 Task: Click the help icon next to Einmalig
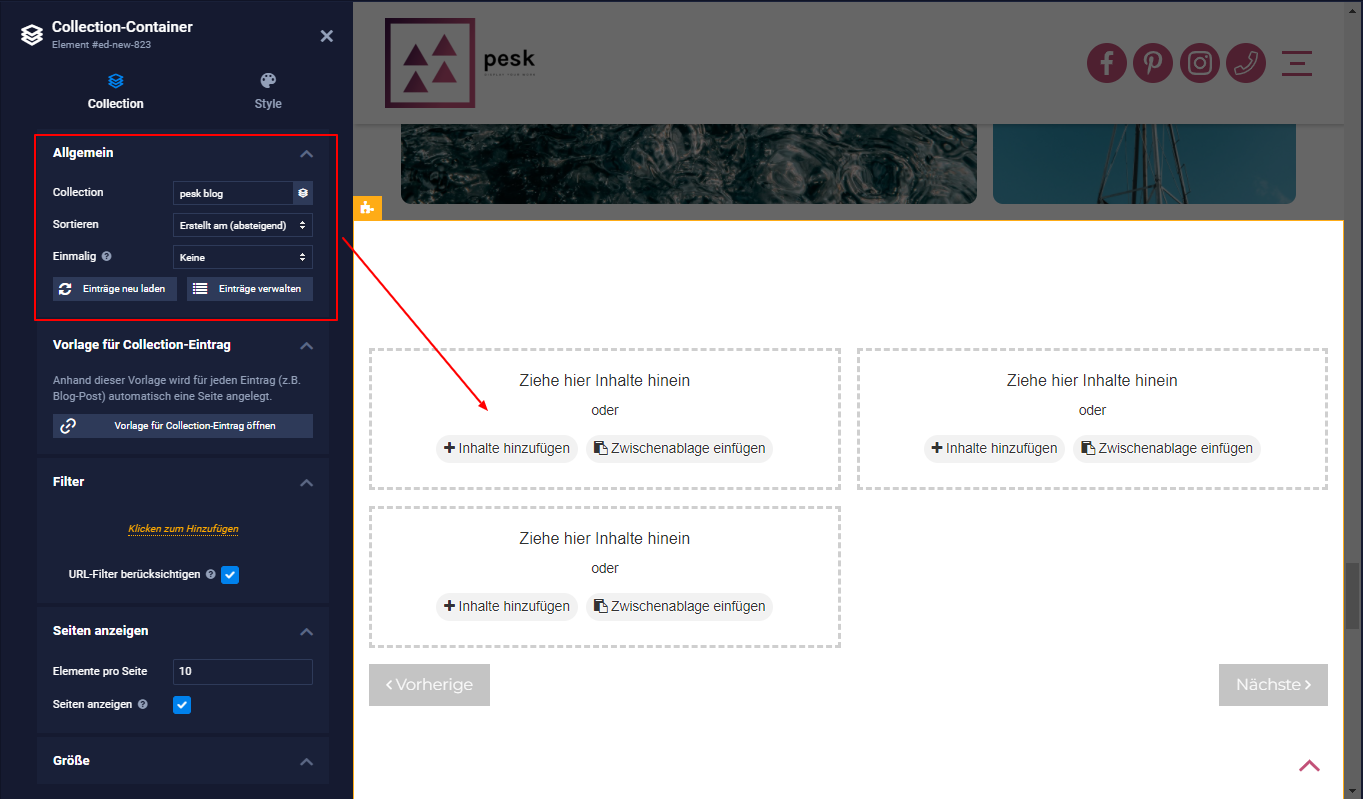[107, 257]
